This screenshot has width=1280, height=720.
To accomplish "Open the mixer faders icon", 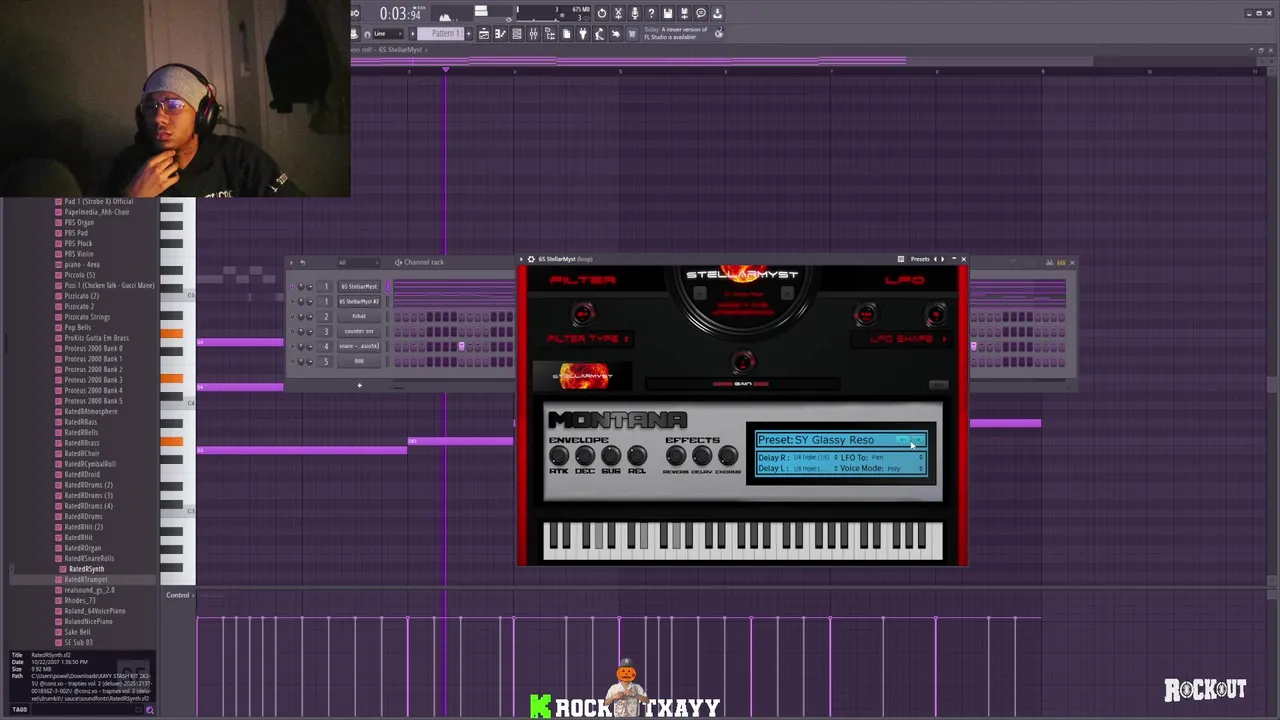I will pyautogui.click(x=533, y=34).
